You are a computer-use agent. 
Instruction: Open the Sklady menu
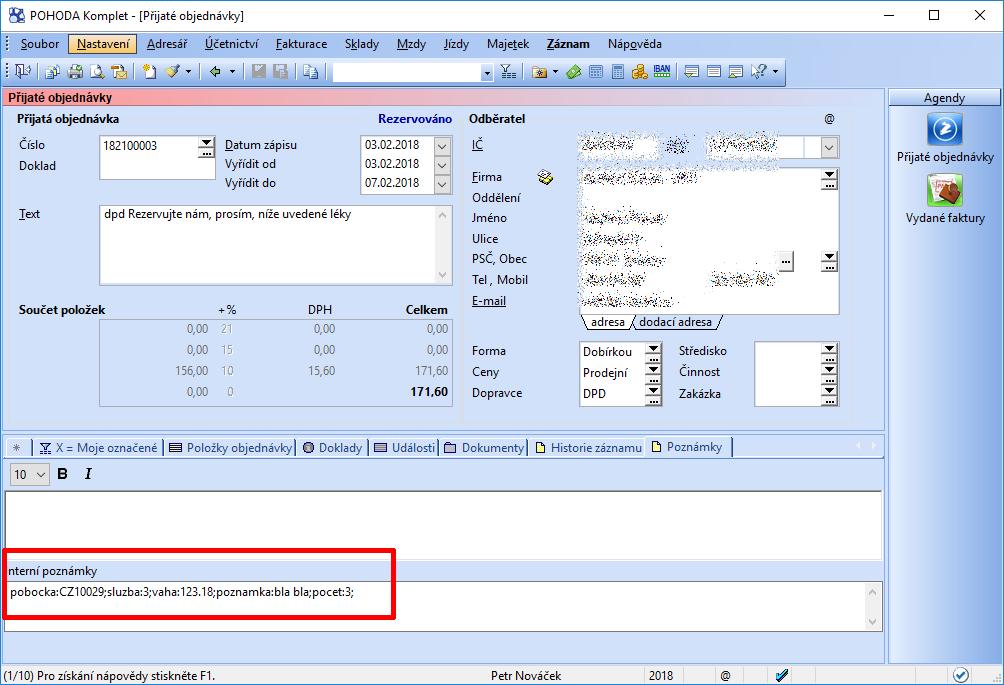click(x=362, y=44)
